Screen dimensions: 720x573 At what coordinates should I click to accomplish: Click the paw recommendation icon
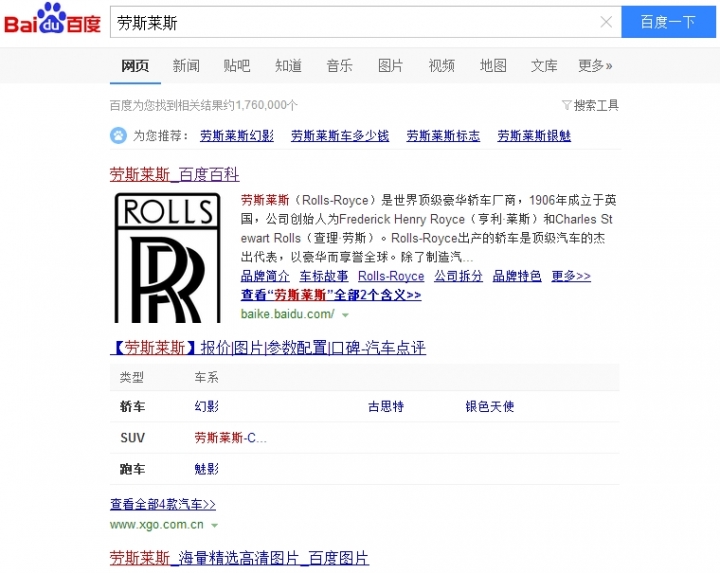pos(118,135)
